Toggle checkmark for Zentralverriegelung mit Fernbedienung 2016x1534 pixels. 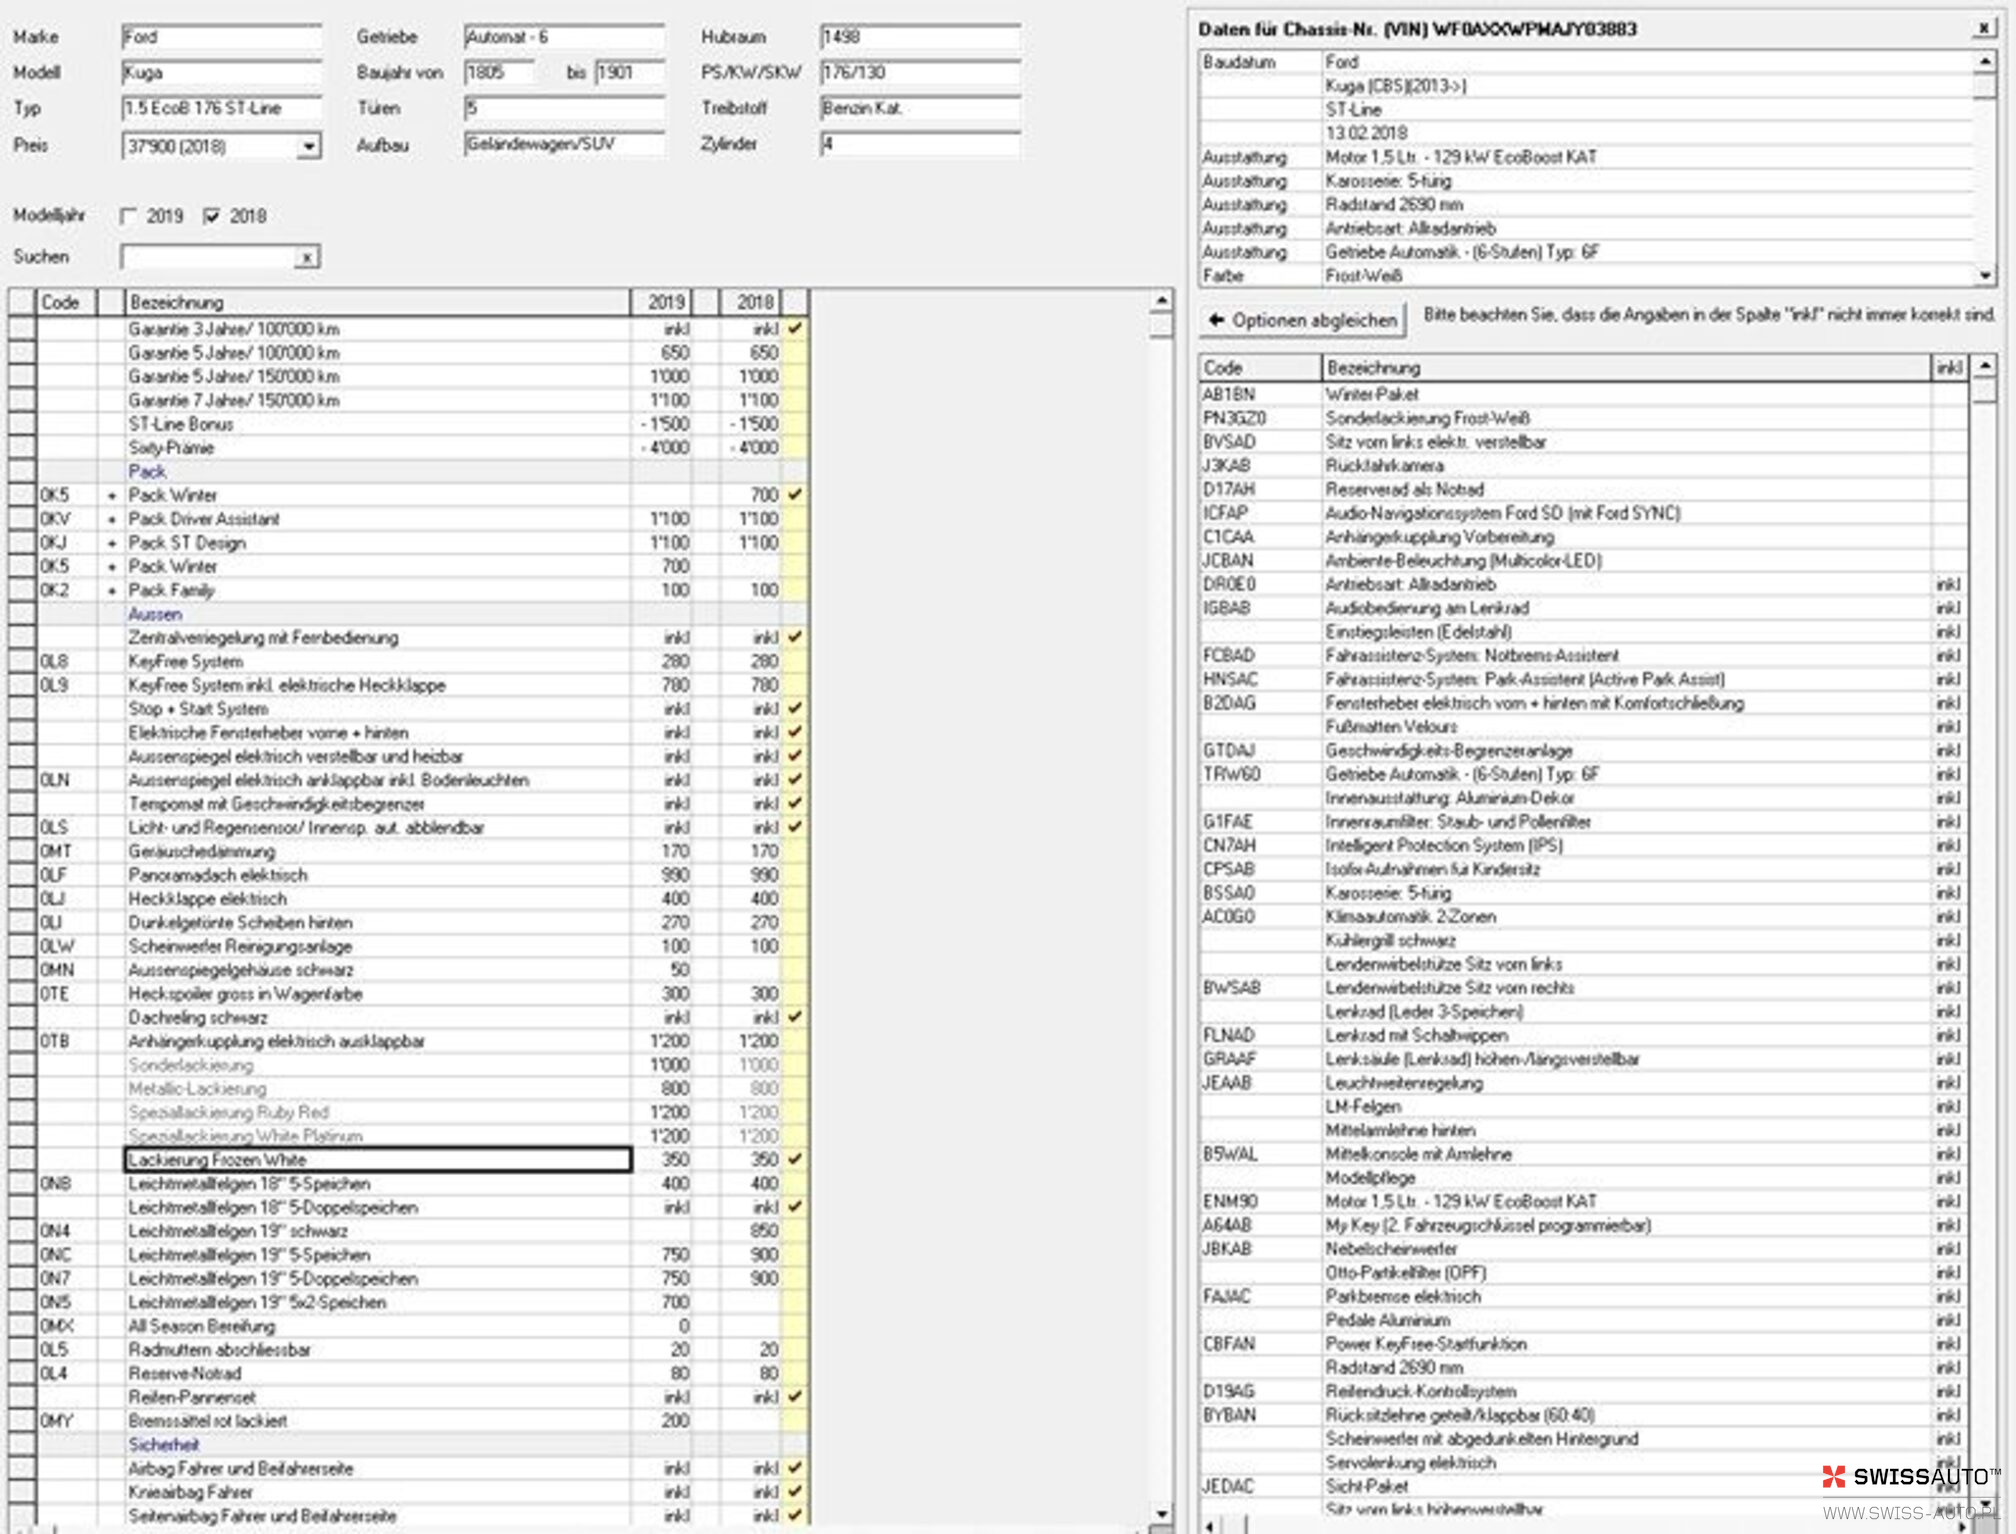coord(795,637)
